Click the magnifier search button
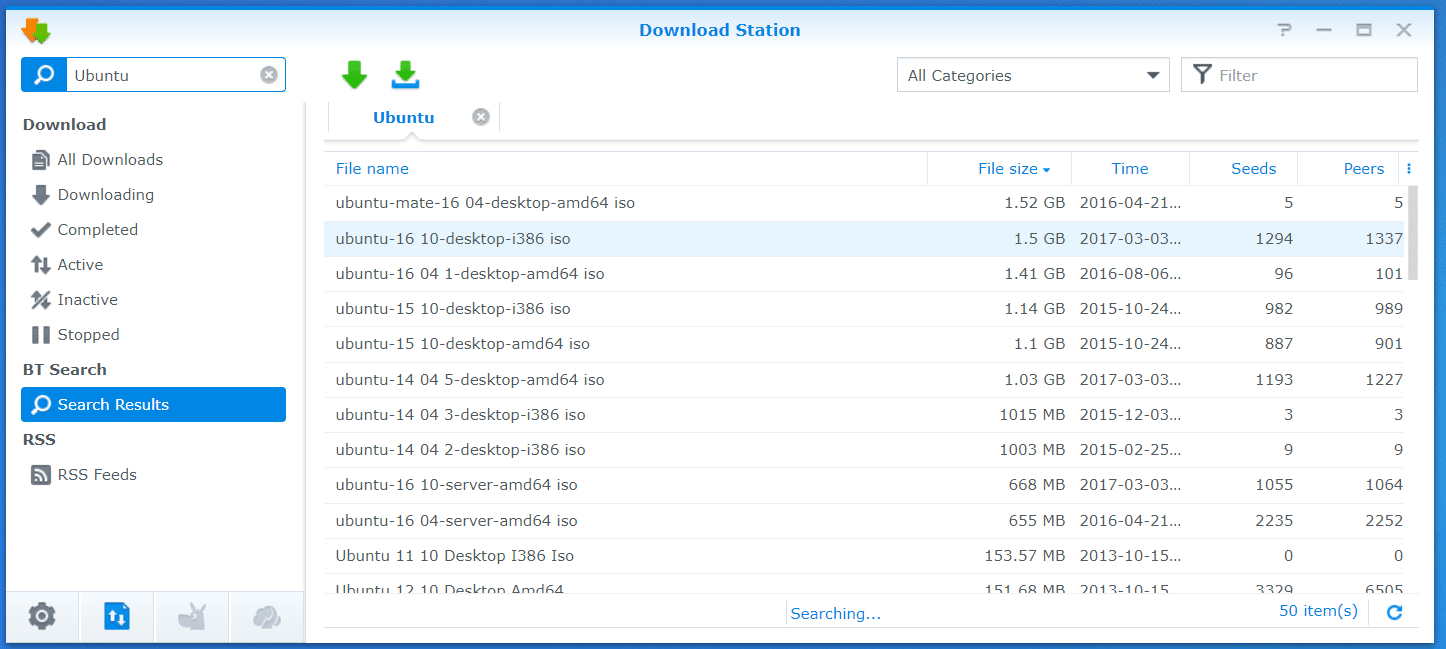 [44, 75]
